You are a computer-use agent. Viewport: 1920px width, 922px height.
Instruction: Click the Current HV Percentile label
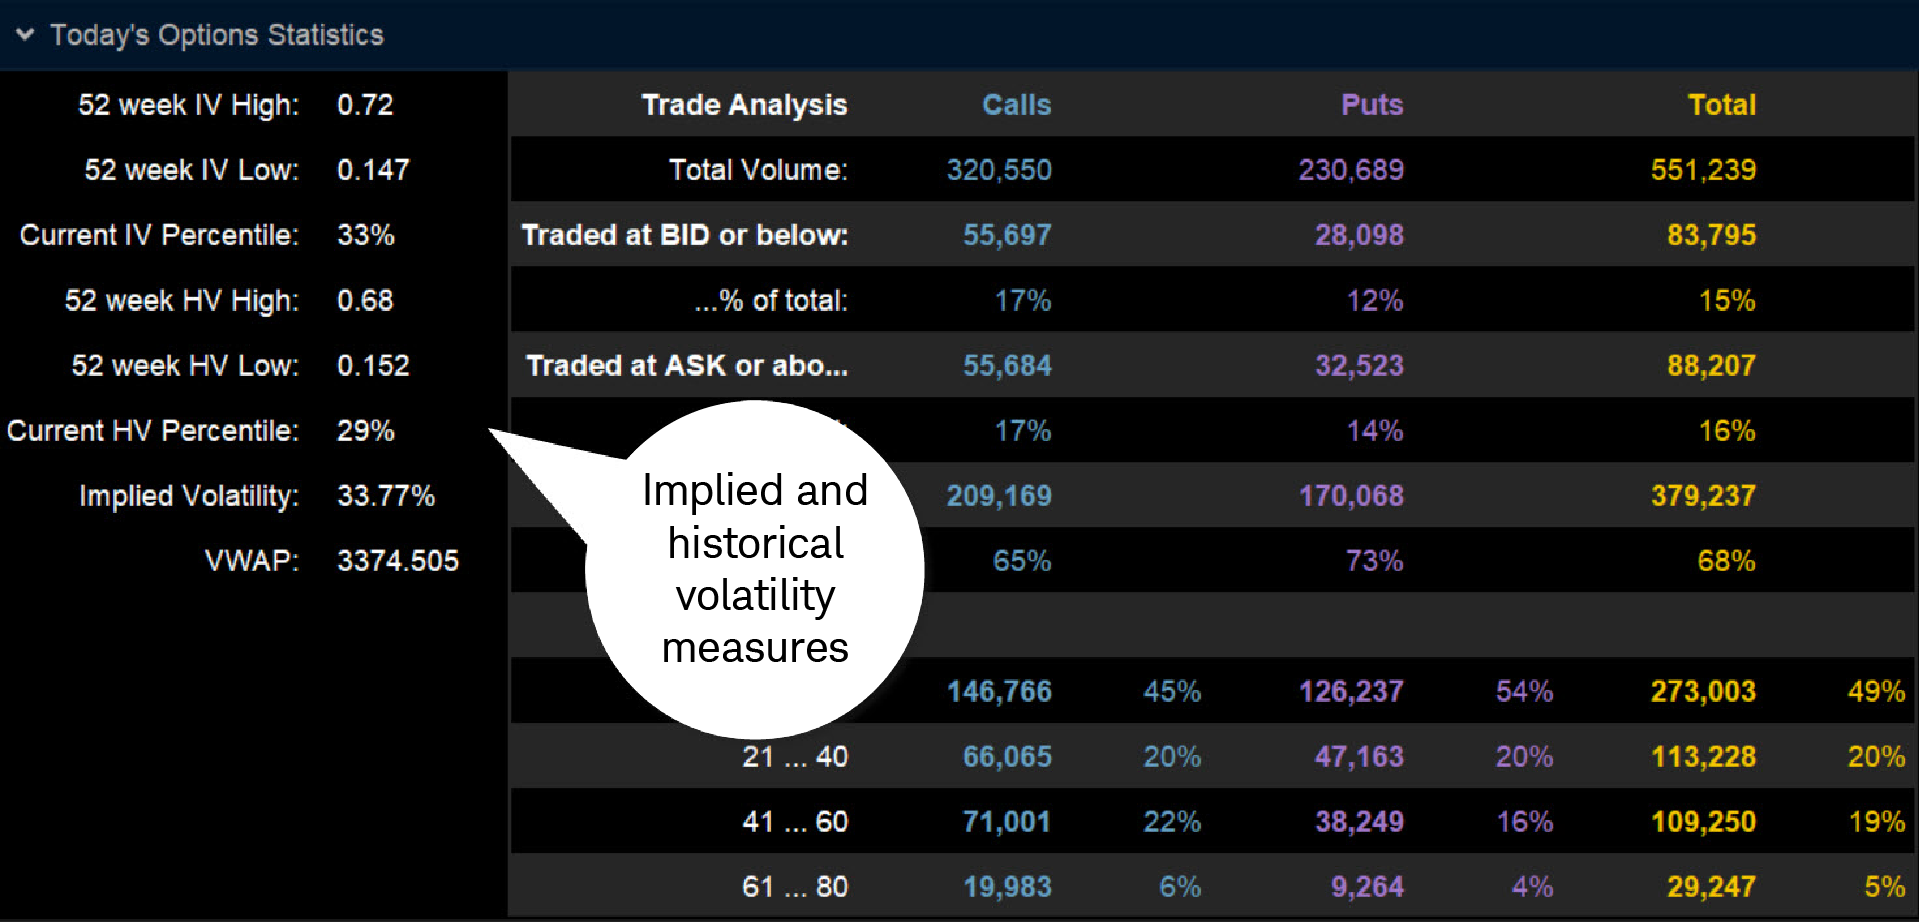coord(154,430)
